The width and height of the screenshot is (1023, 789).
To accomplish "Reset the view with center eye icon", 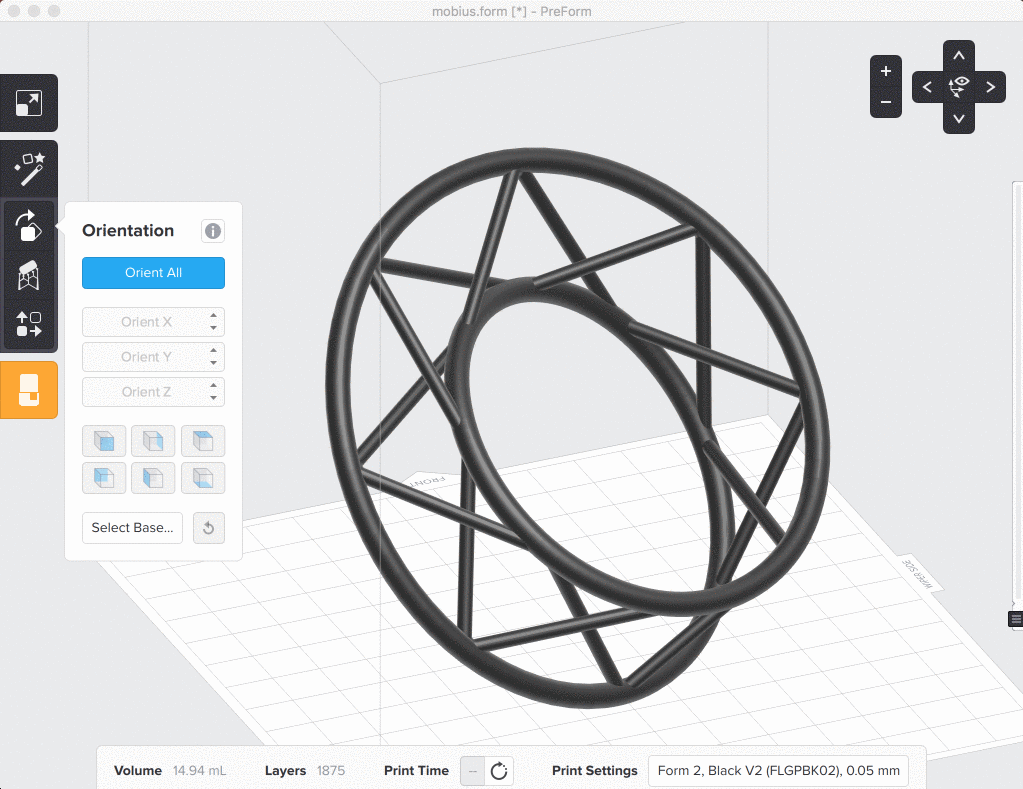I will pyautogui.click(x=958, y=86).
